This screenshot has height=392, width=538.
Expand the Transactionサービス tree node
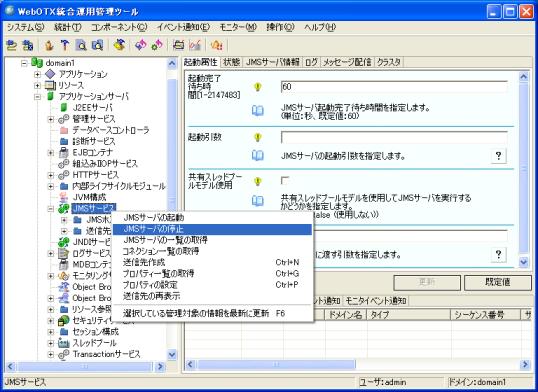point(51,354)
